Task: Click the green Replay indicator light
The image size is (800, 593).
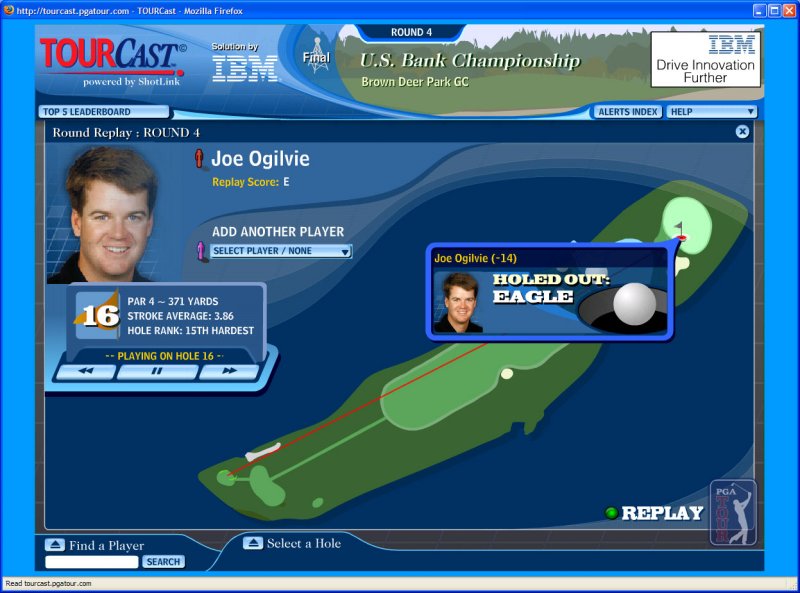Action: tap(611, 513)
